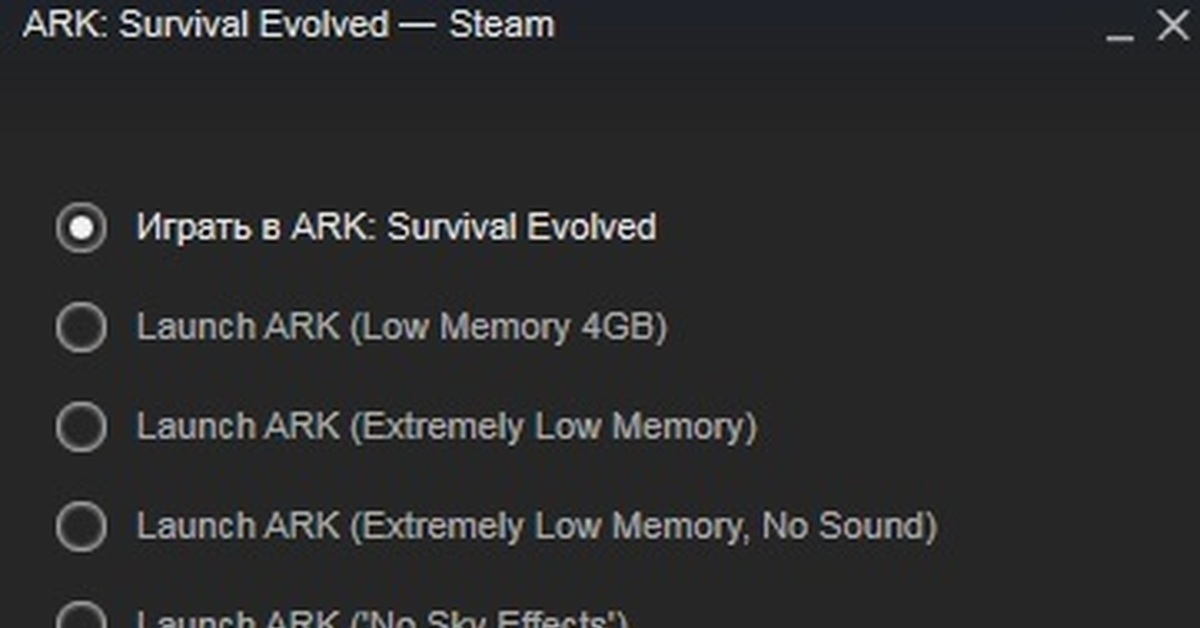
Task: Click the 'Играть в ARK: Survival Evolved' label text
Action: point(396,227)
